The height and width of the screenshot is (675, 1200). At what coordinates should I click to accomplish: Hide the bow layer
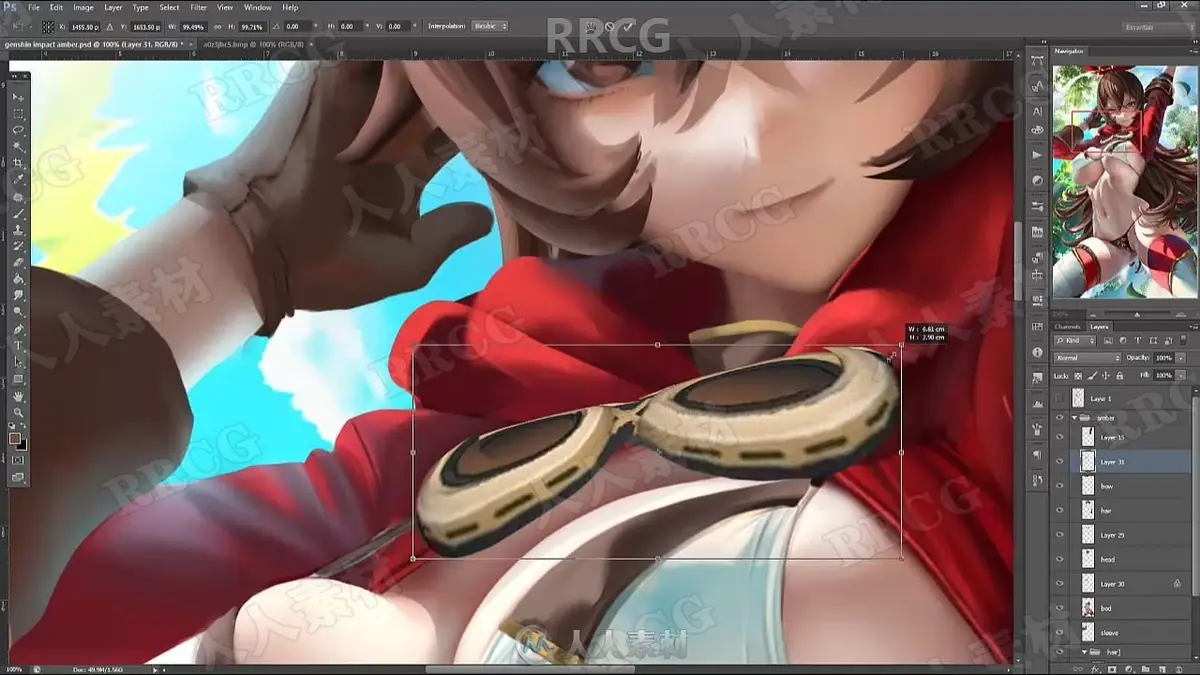1060,486
